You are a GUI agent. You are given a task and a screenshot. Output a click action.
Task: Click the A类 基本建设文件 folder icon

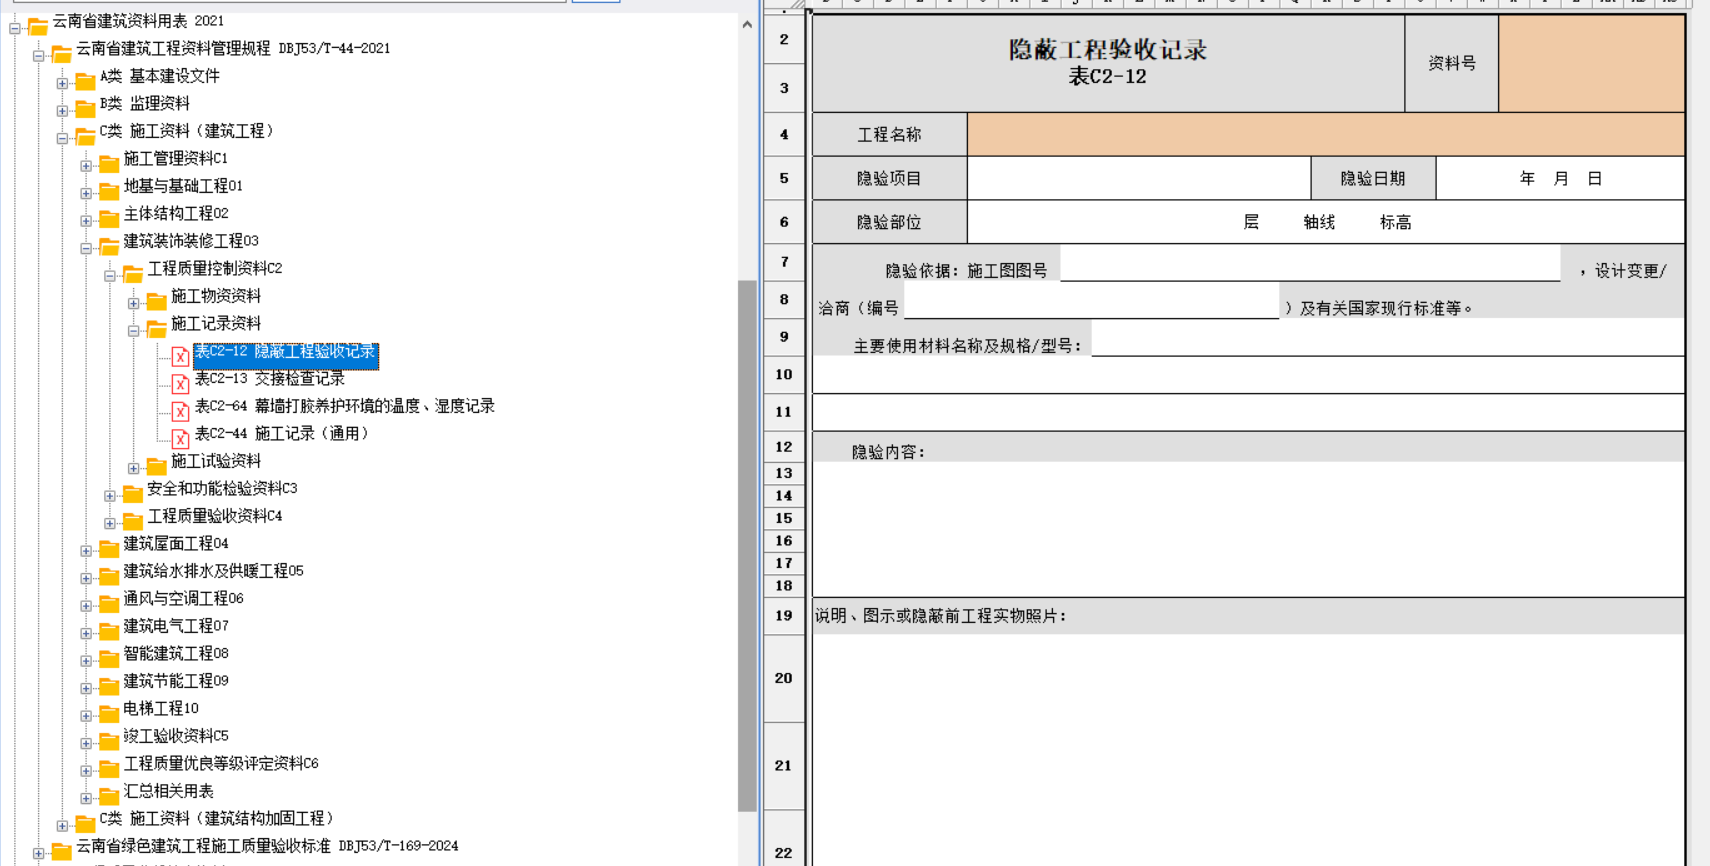pos(86,80)
